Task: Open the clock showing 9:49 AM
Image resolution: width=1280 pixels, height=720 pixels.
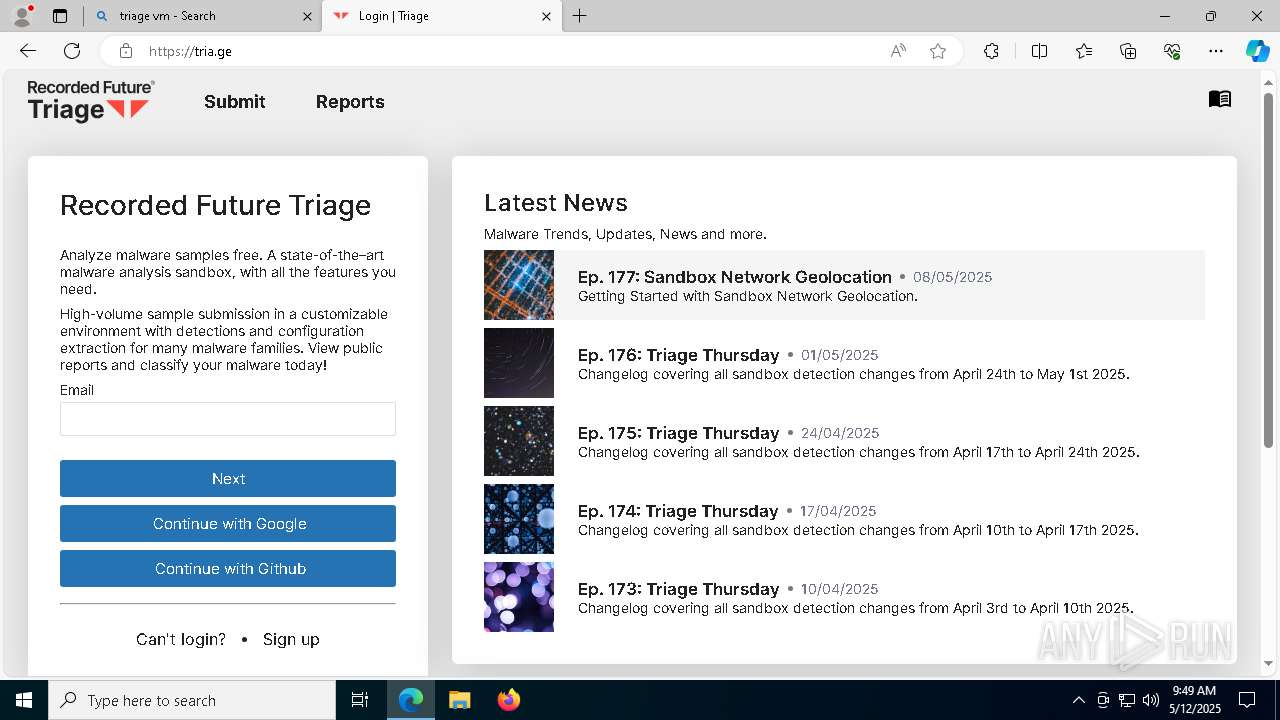Action: (1194, 700)
